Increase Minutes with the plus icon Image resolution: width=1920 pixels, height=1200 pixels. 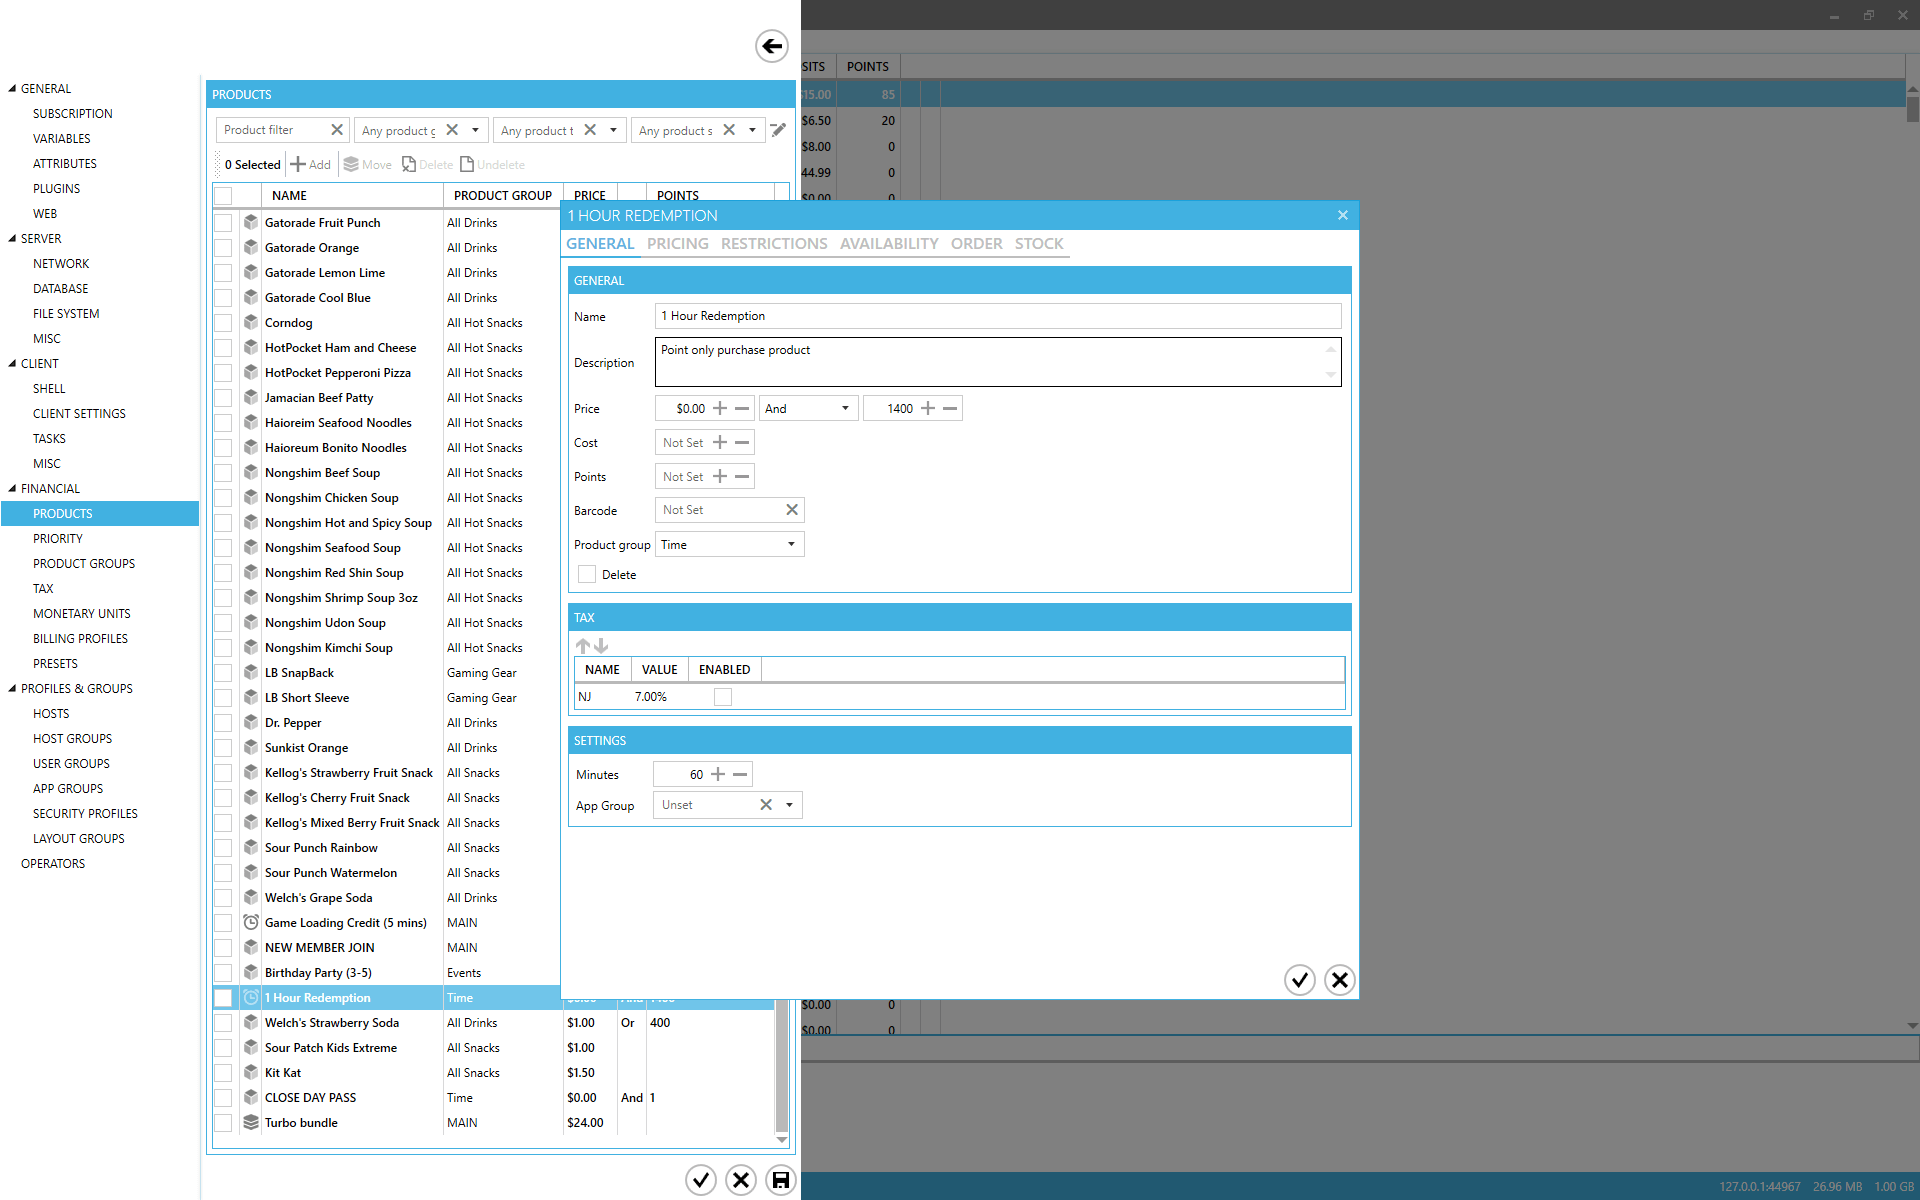tap(718, 775)
